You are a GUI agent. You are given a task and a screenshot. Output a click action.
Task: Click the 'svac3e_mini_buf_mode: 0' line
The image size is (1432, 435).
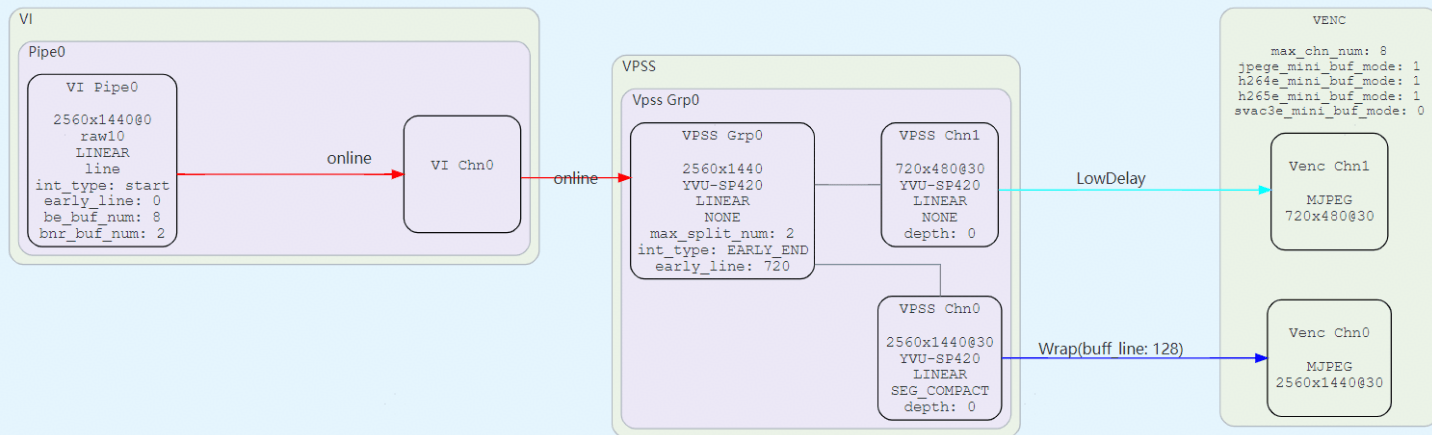(1328, 110)
